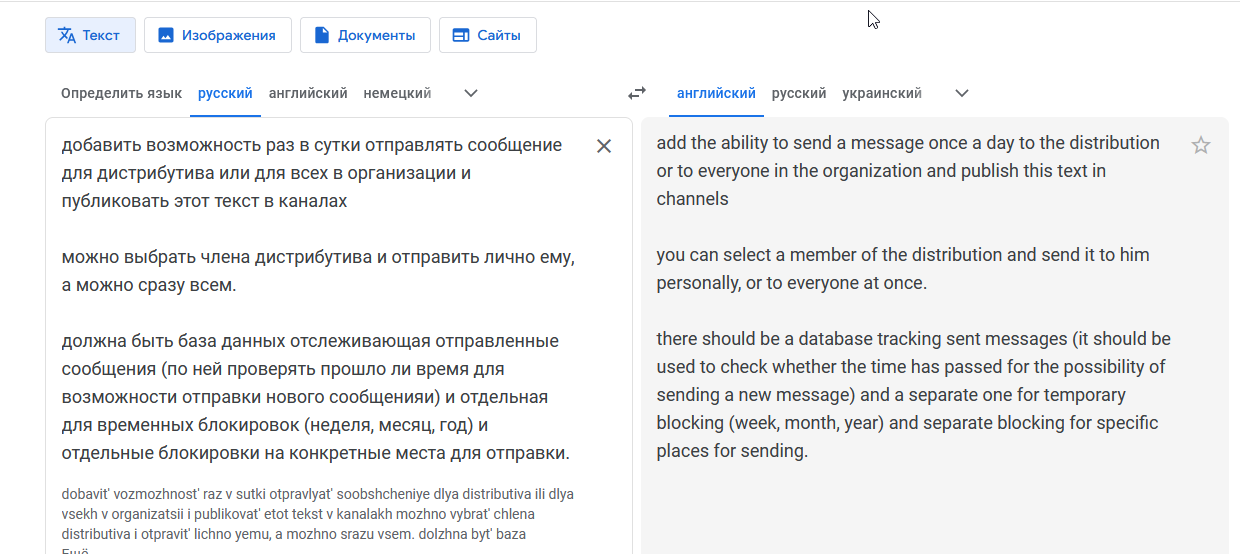
Task: Swap source and target languages
Action: (637, 93)
